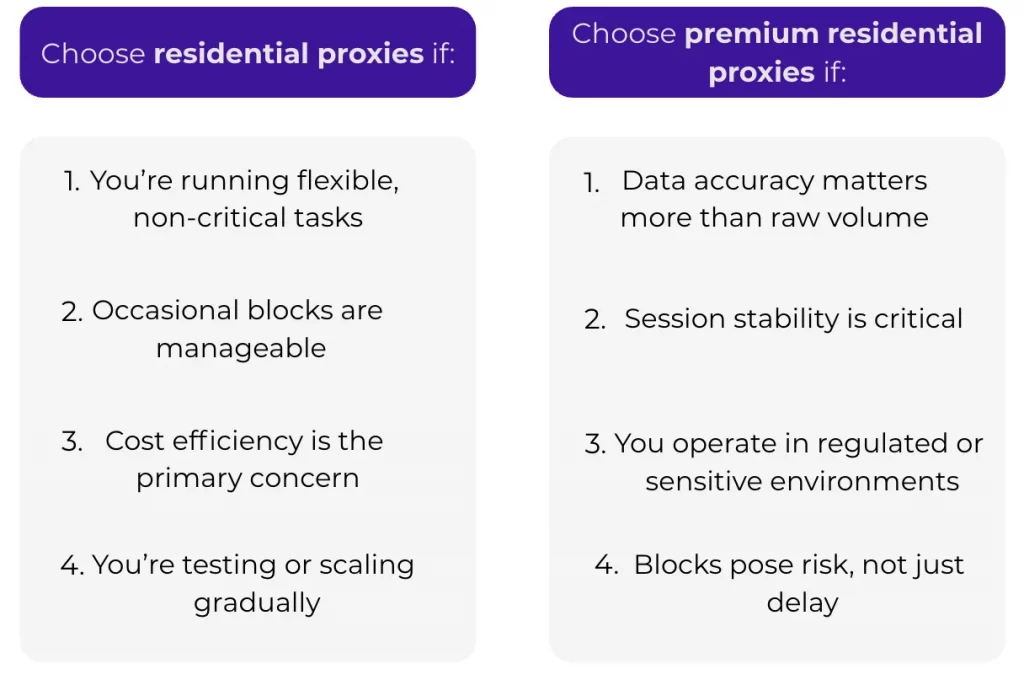Click number 3 before 'You operate in regulated'
Image resolution: width=1024 pixels, height=685 pixels.
coord(596,445)
